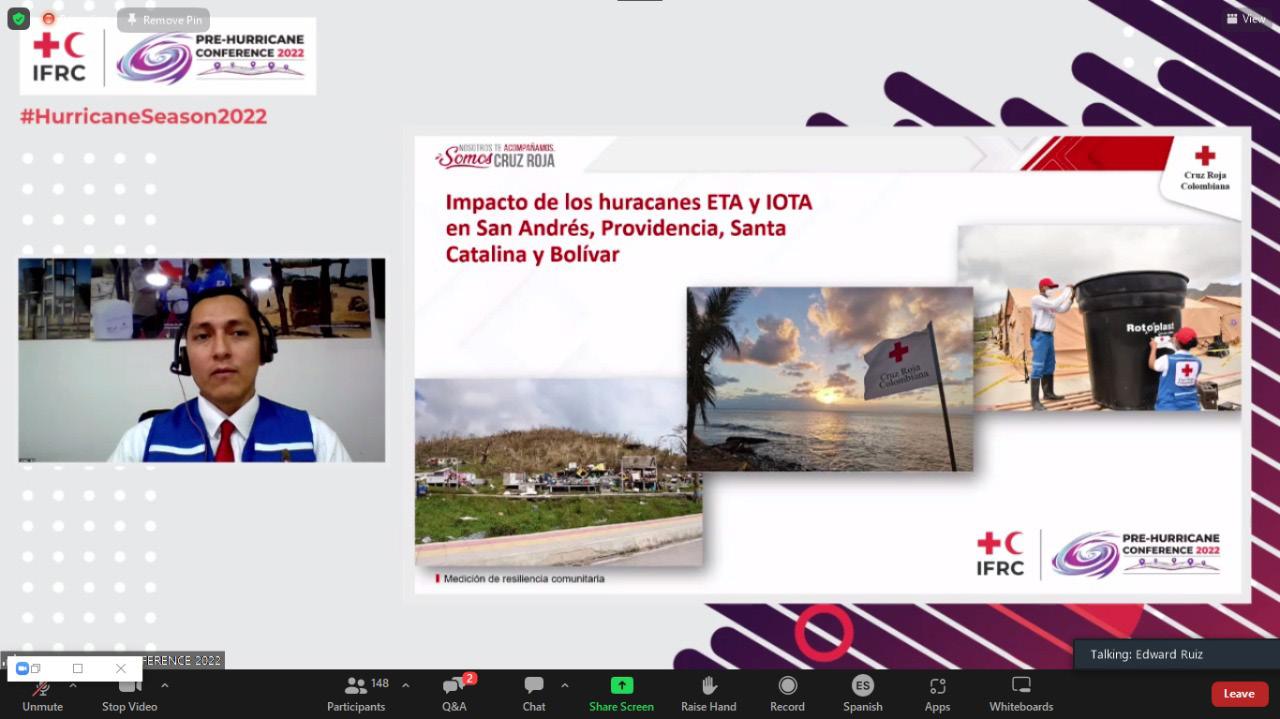The width and height of the screenshot is (1280, 719).
Task: Click the participants count 148
Action: point(380,684)
